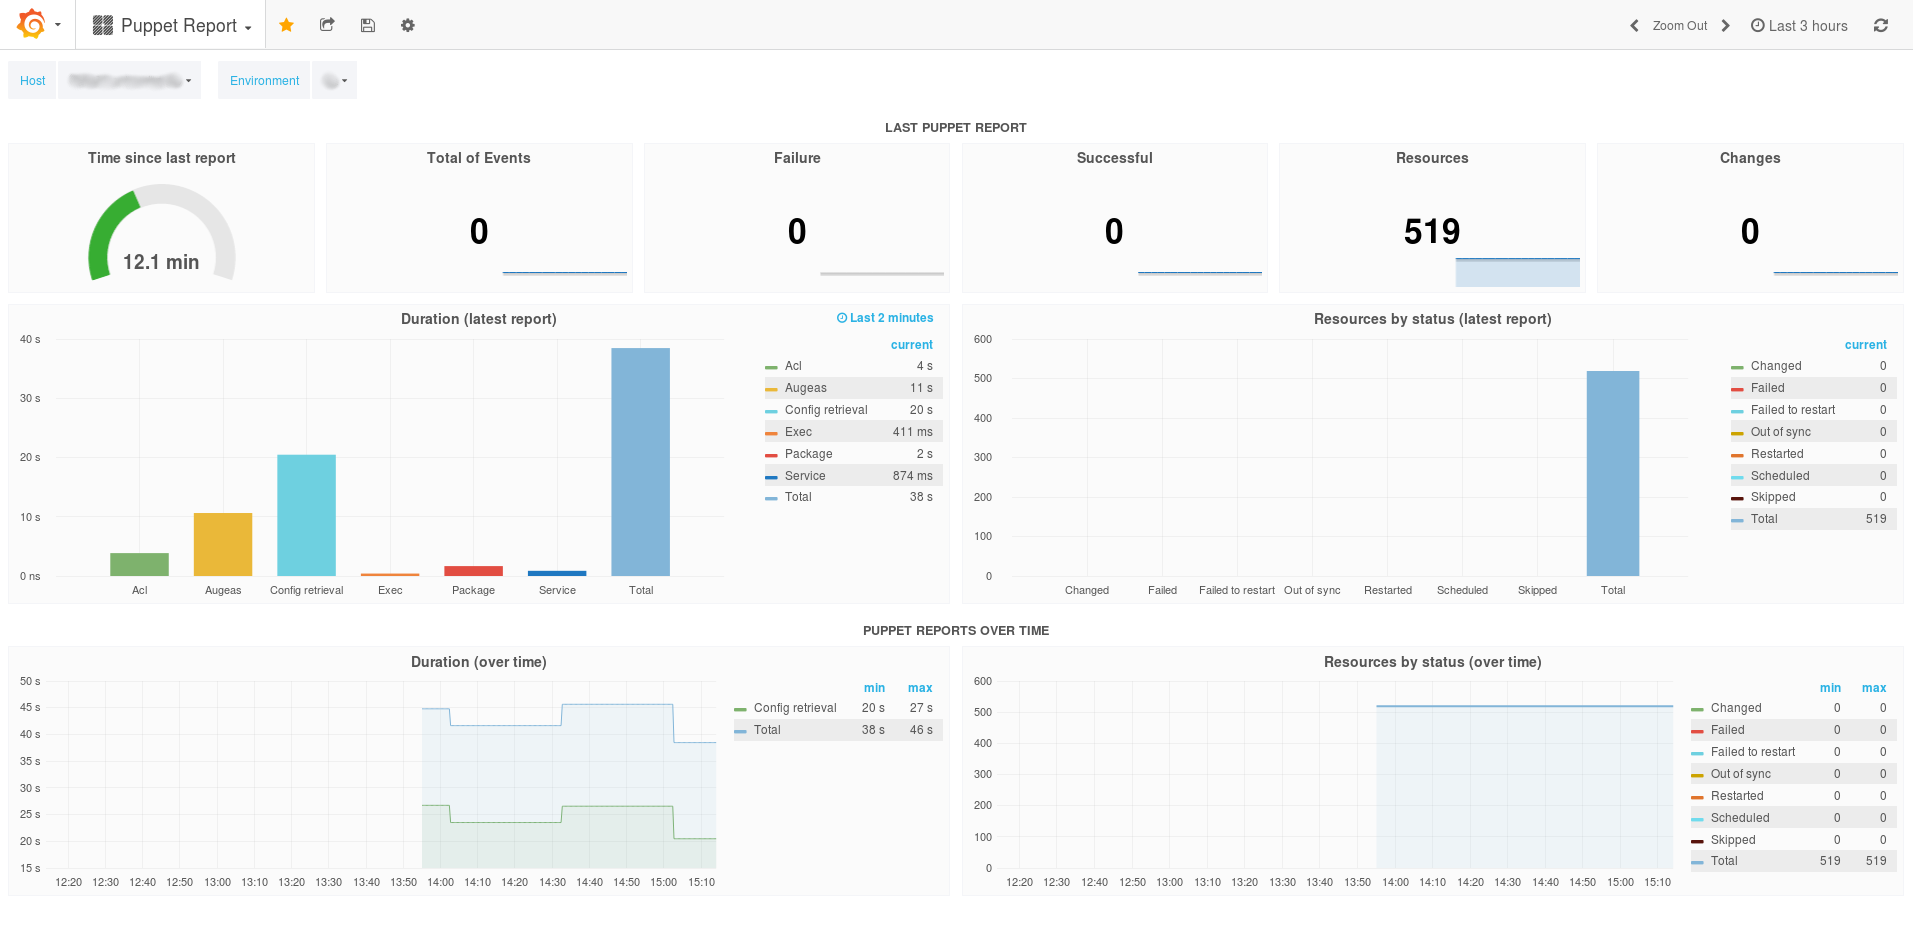
Task: Open the Host variable dropdown
Action: tap(130, 80)
